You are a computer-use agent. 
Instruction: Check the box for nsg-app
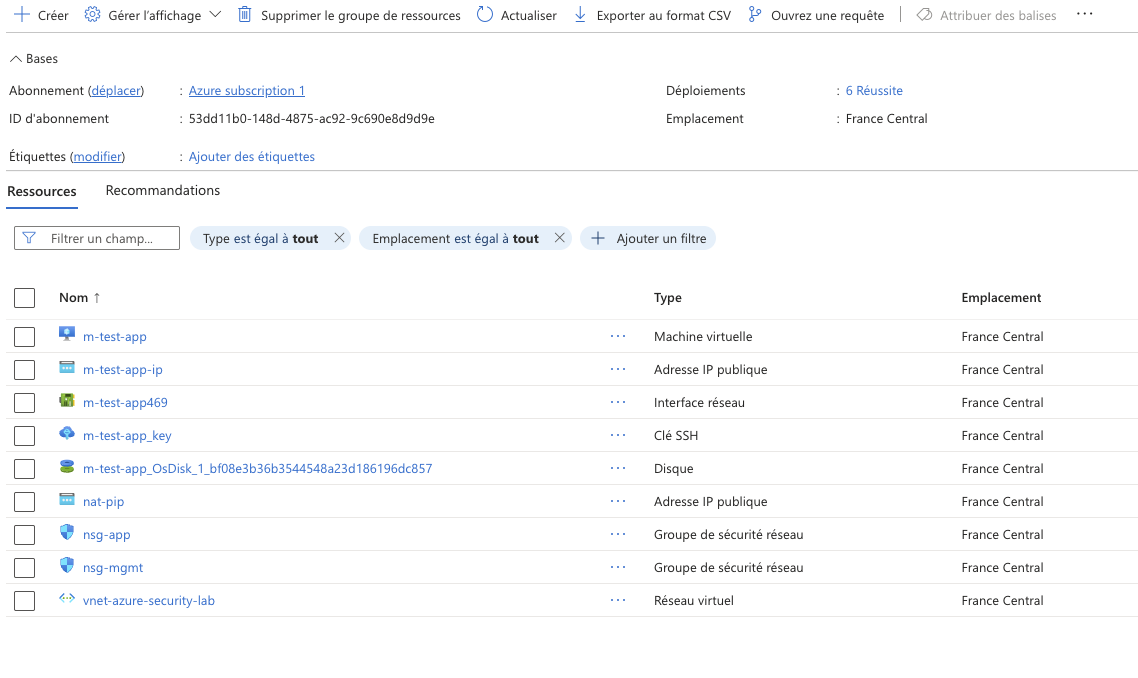tap(25, 535)
